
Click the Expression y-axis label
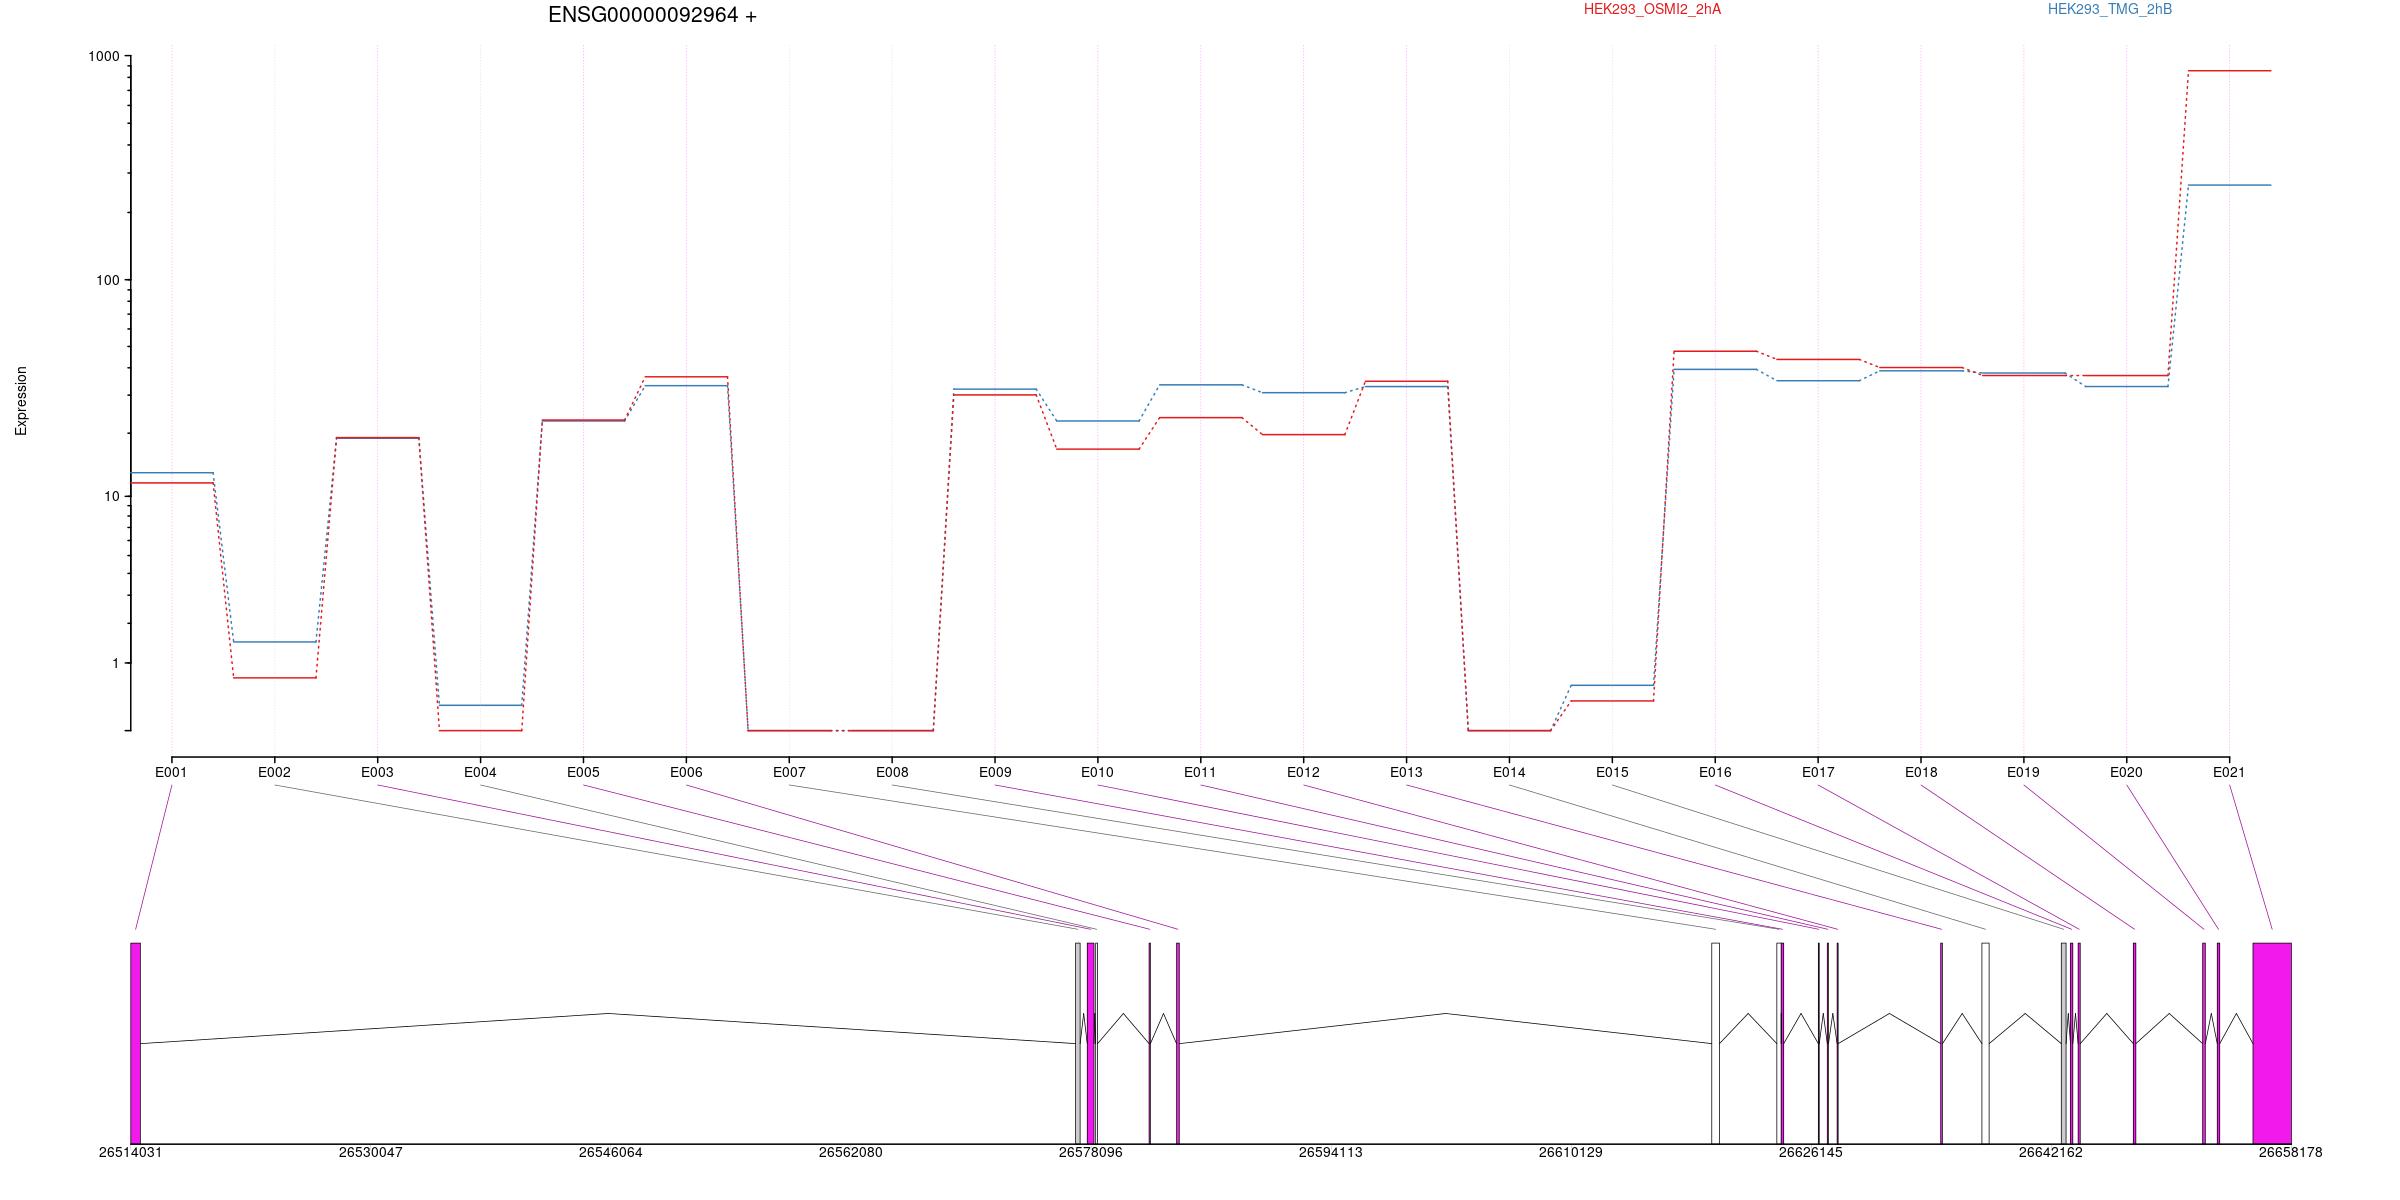click(21, 400)
